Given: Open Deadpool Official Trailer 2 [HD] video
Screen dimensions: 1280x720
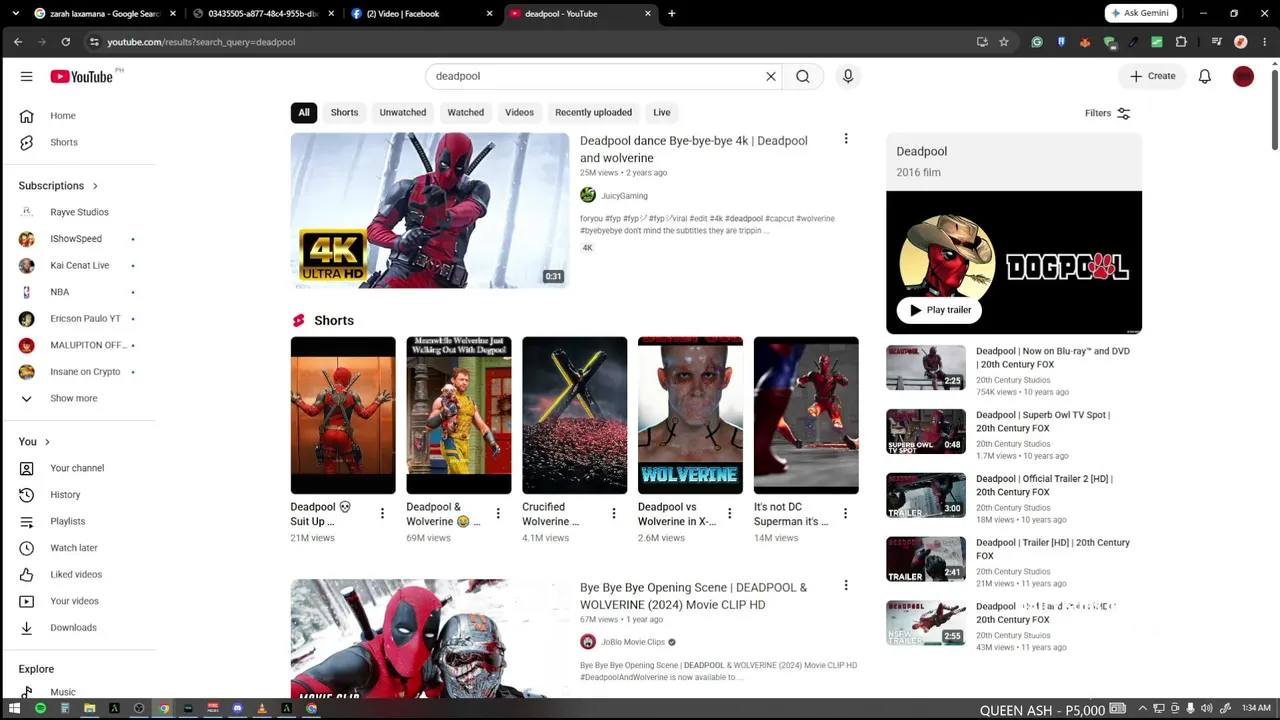Looking at the screenshot, I should coord(1044,485).
